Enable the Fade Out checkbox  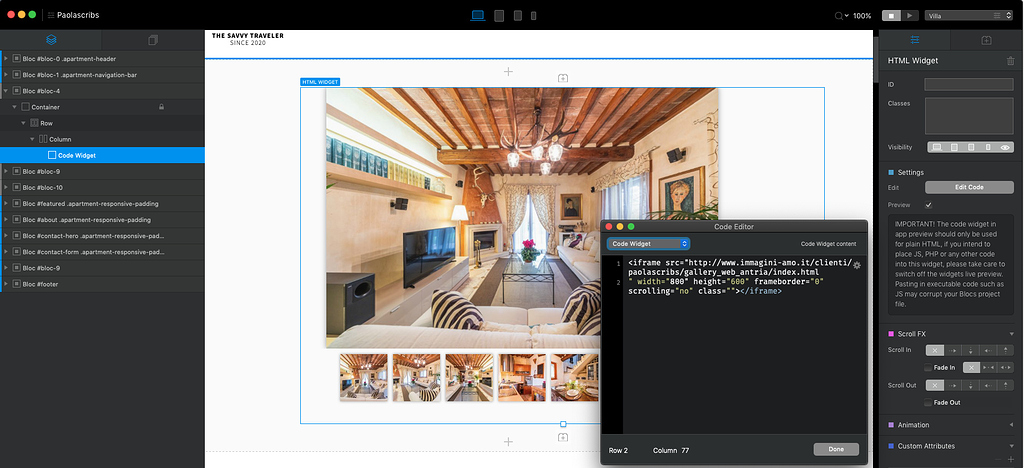(927, 402)
